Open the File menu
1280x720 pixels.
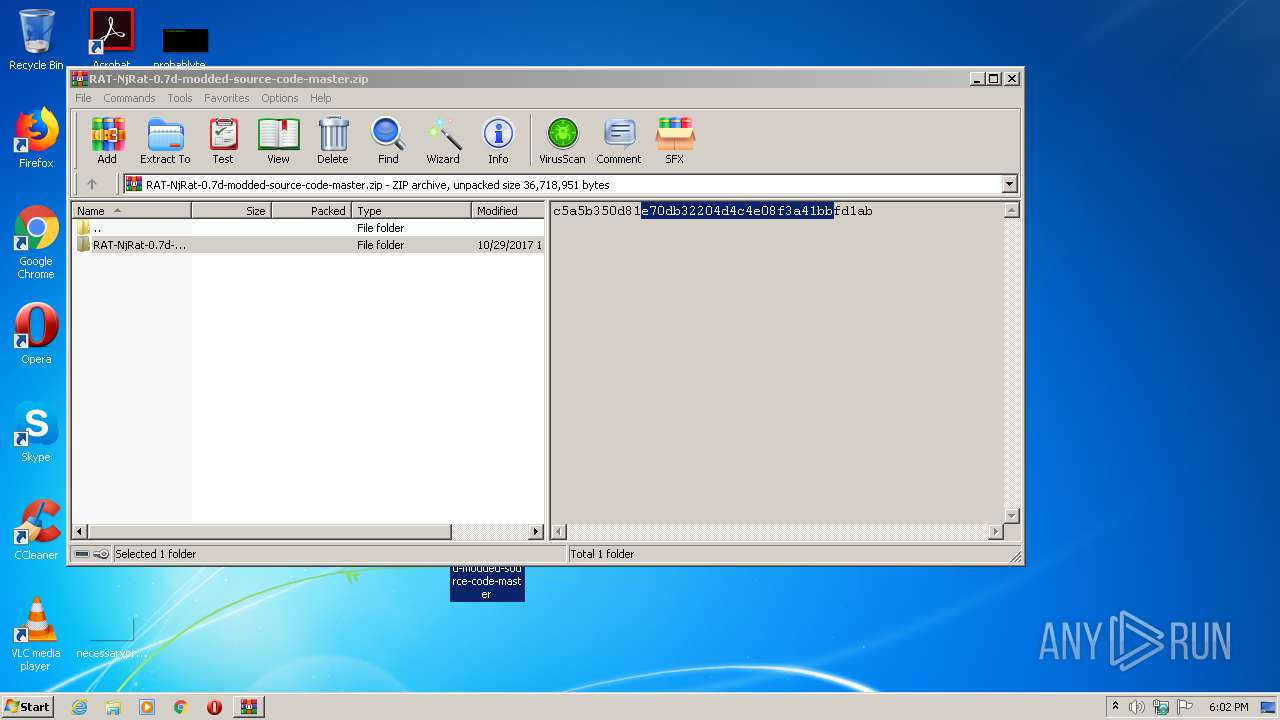[83, 98]
